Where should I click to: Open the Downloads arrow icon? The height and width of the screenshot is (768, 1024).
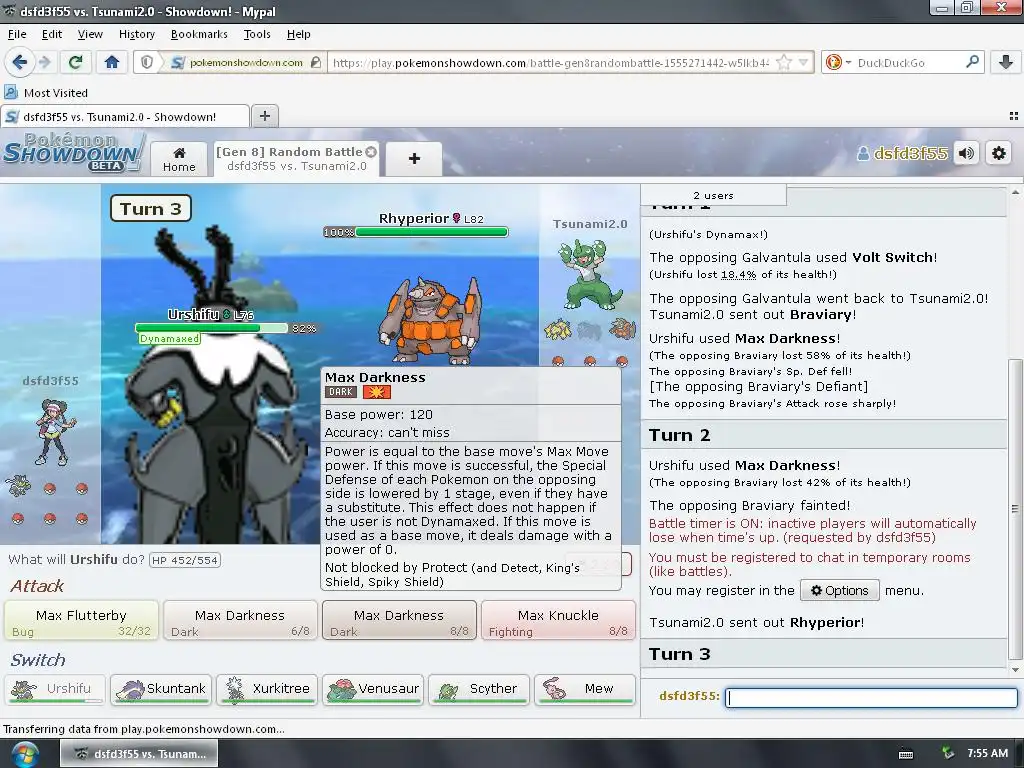(x=1006, y=63)
